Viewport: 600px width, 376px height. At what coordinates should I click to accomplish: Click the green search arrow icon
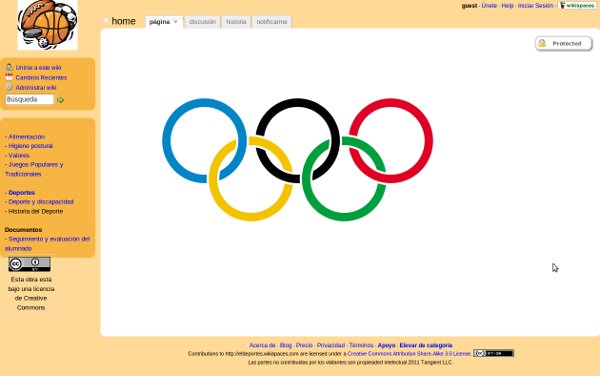[60, 100]
